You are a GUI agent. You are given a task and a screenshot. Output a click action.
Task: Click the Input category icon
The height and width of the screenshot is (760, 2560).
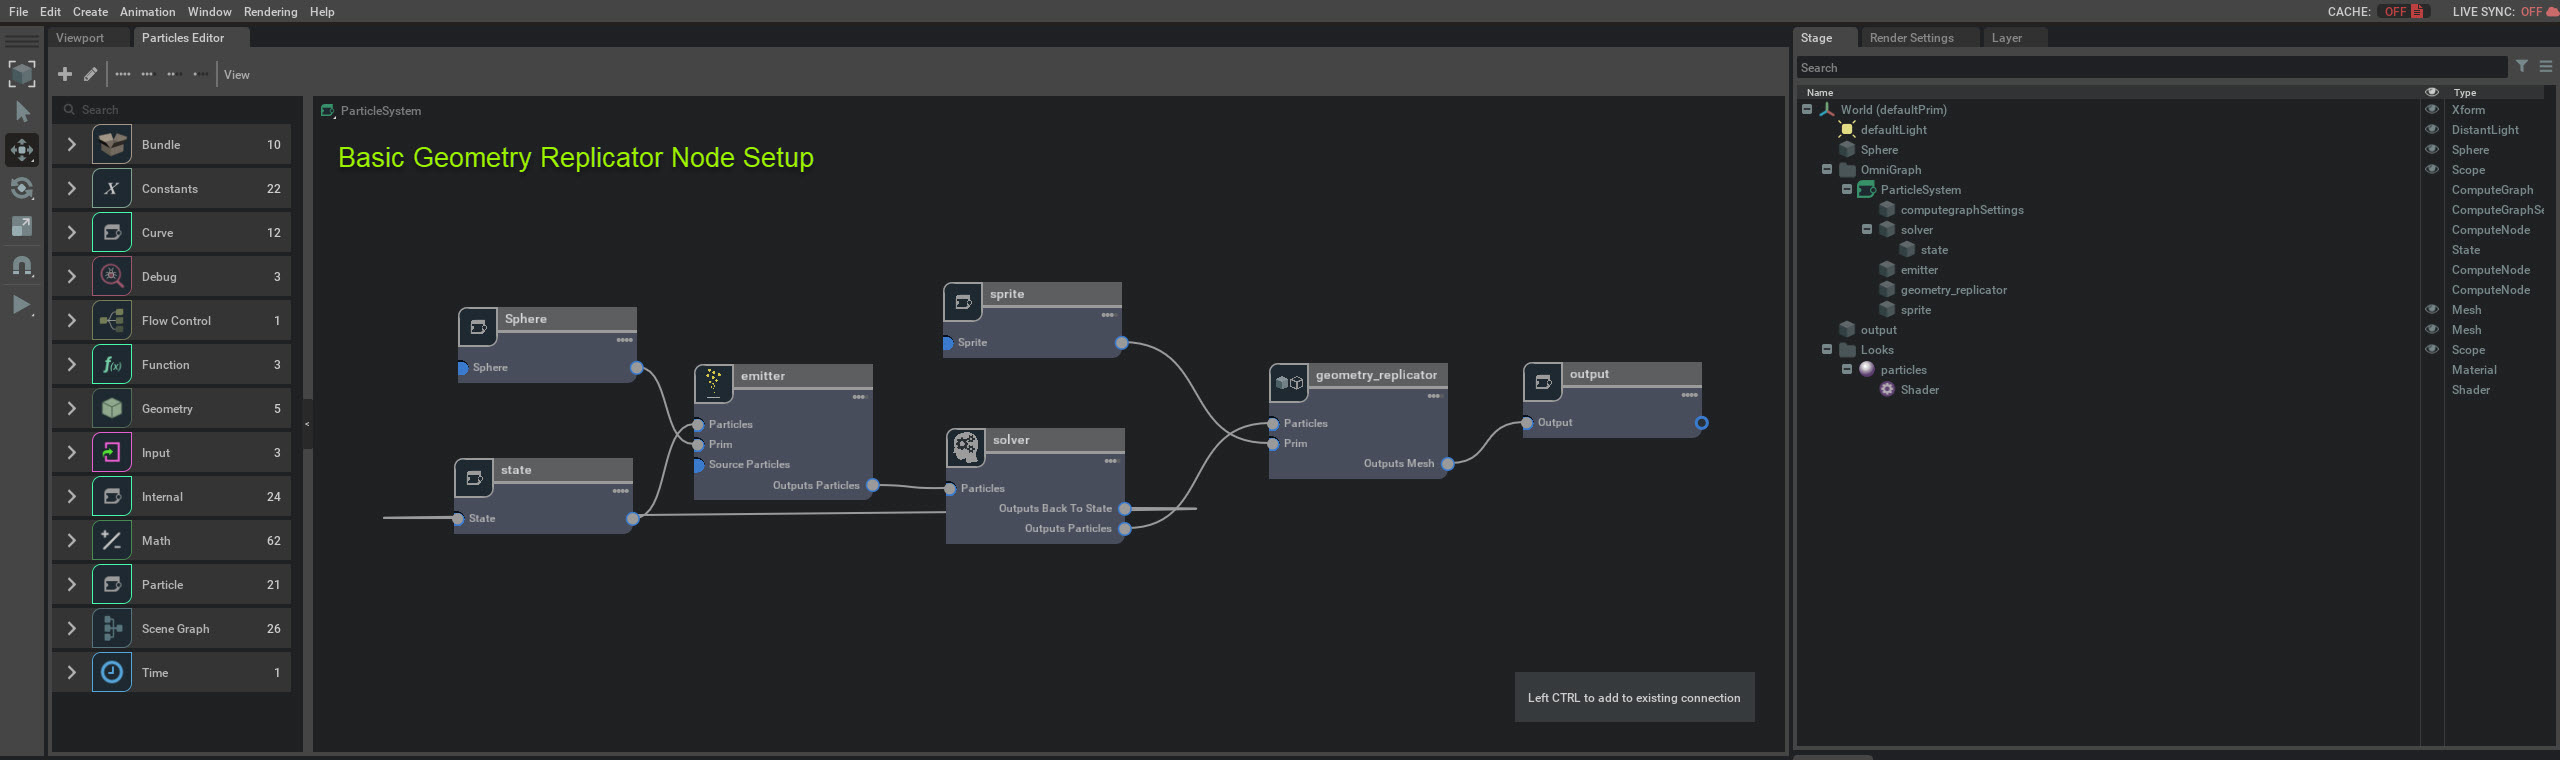pyautogui.click(x=112, y=453)
